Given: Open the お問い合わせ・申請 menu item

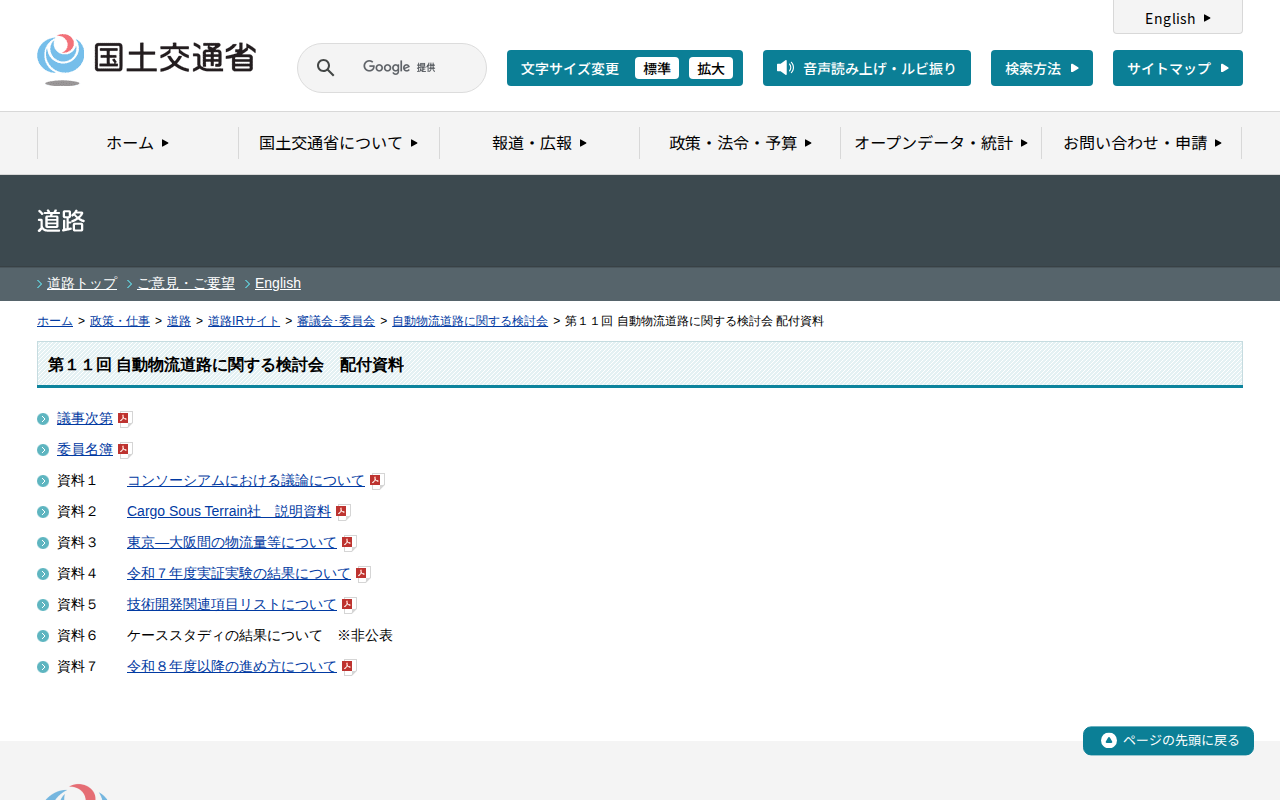Looking at the screenshot, I should click(x=1142, y=143).
